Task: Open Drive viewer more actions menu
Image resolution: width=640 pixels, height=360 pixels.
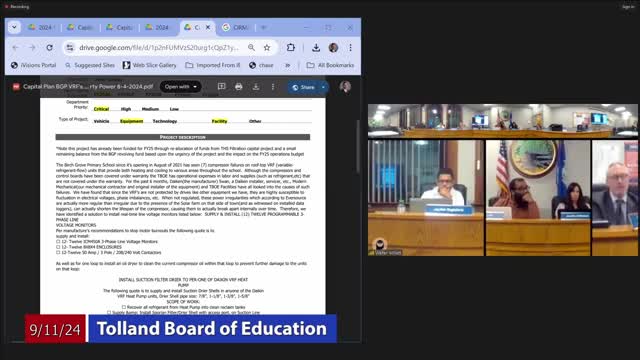Action: click(x=273, y=87)
